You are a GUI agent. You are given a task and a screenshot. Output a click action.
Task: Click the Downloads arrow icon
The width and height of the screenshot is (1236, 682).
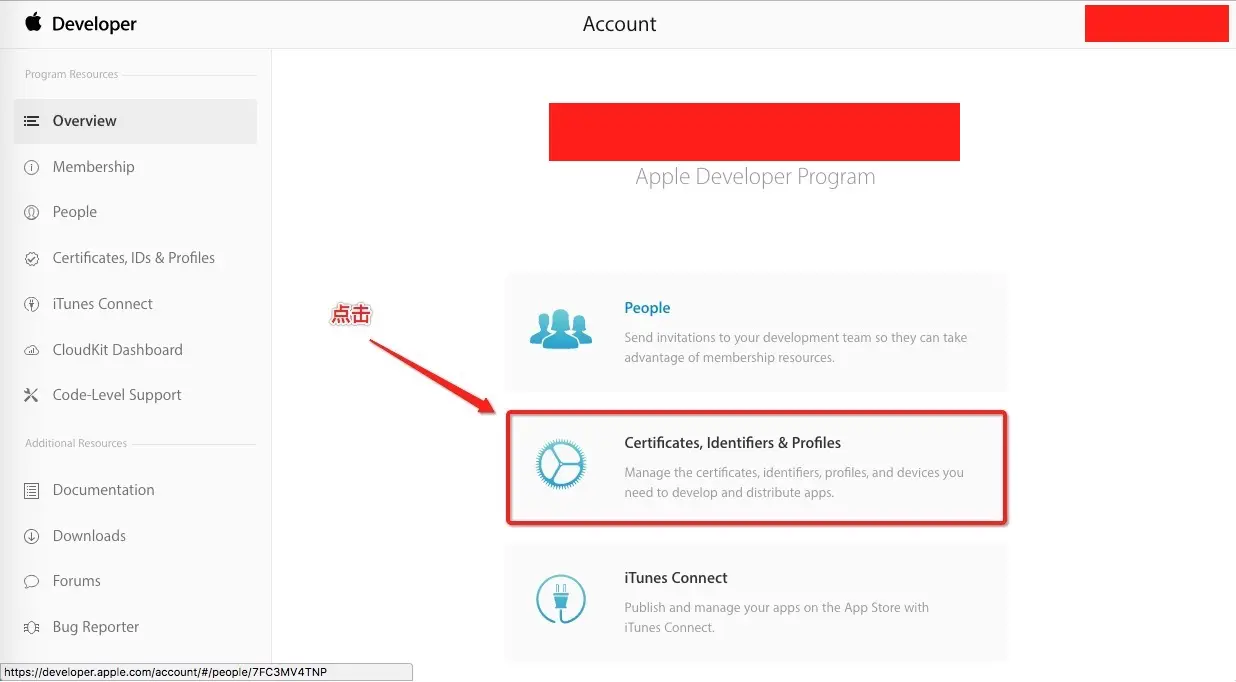tap(32, 536)
